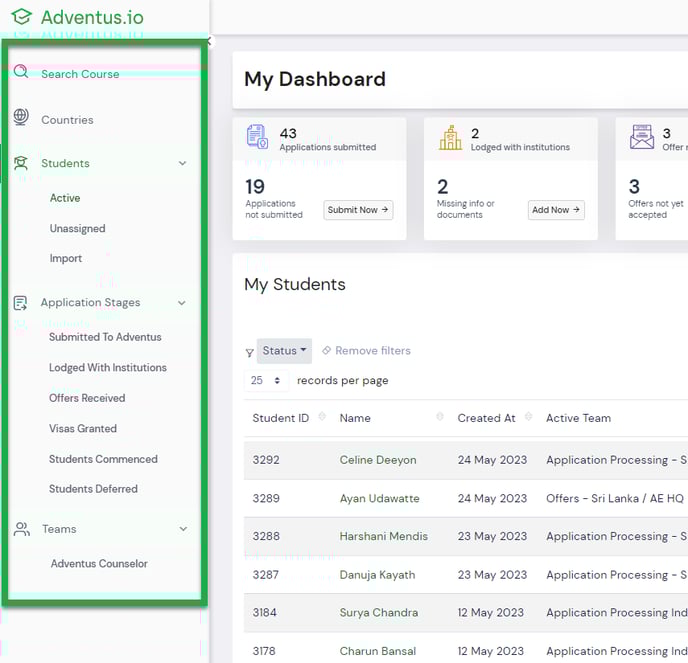Open the Import students page
The image size is (688, 663).
pyautogui.click(x=66, y=258)
